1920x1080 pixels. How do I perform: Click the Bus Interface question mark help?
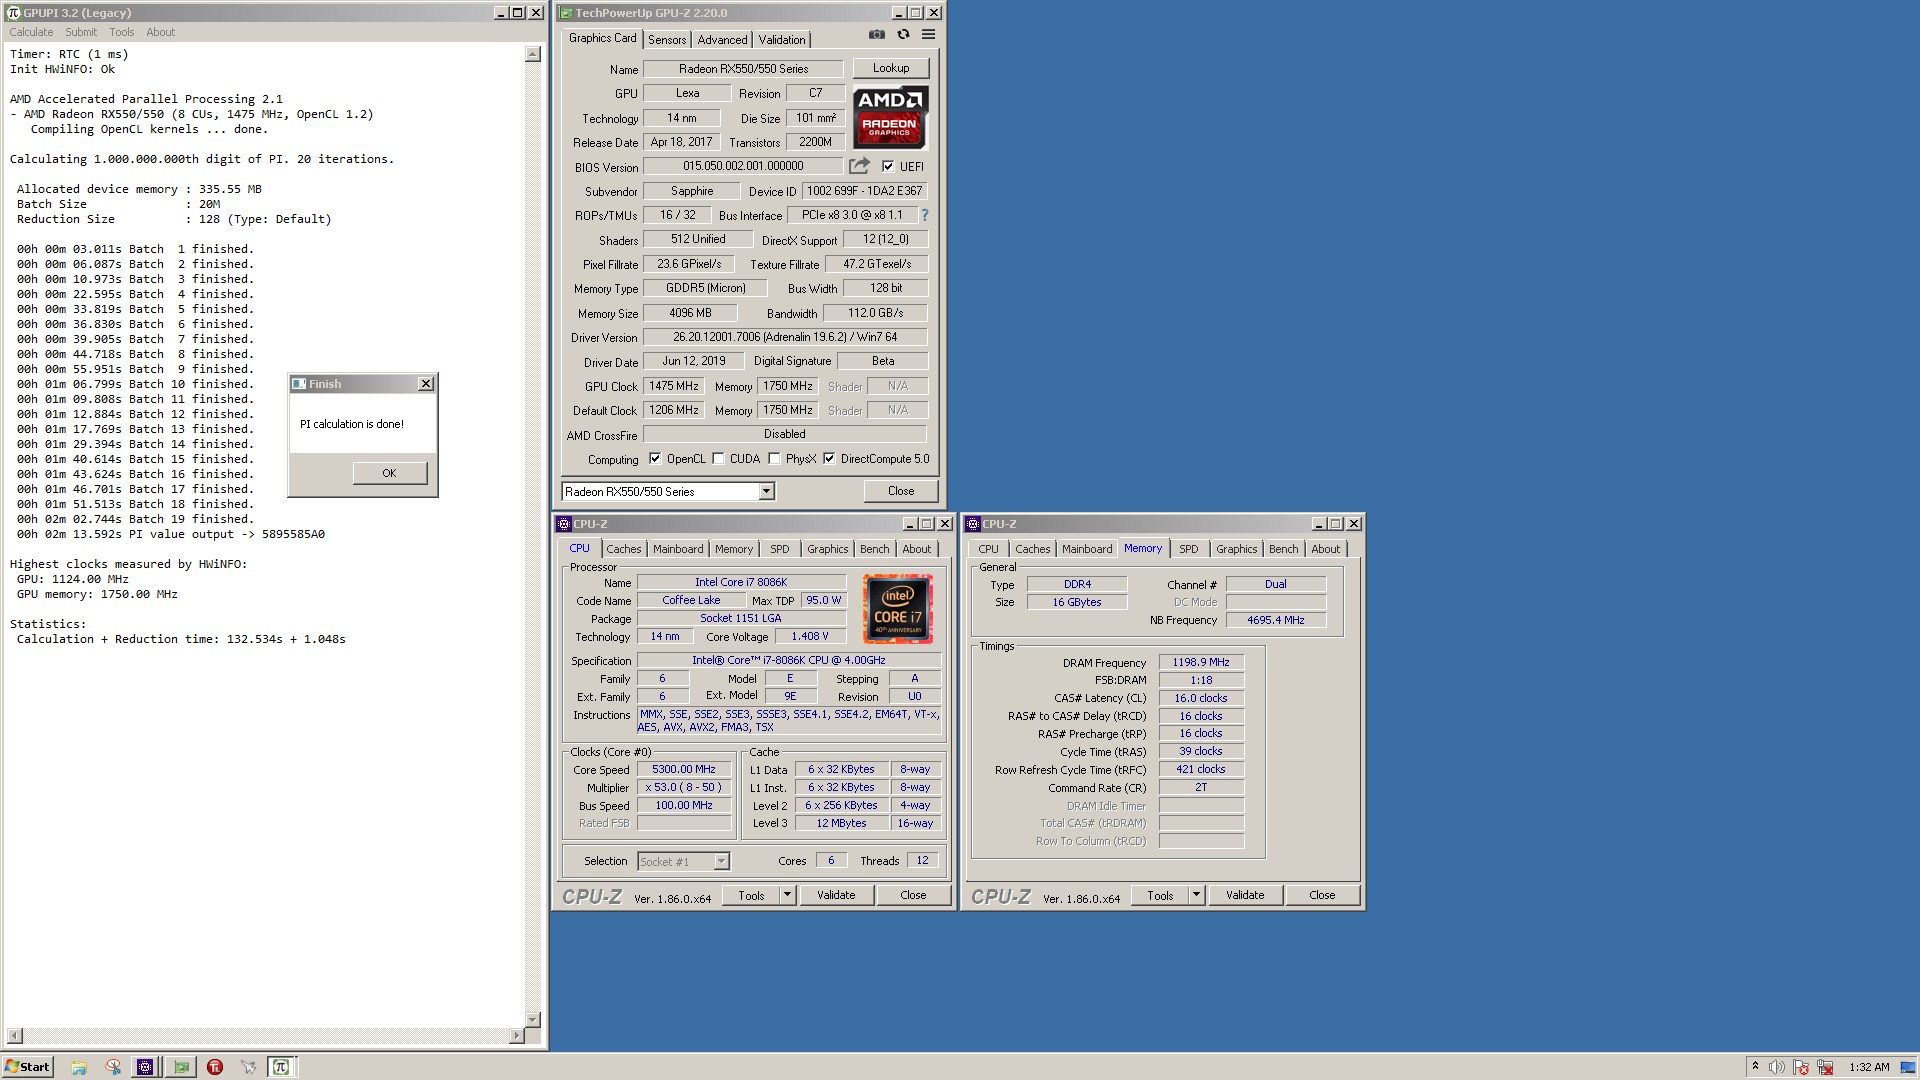coord(924,215)
